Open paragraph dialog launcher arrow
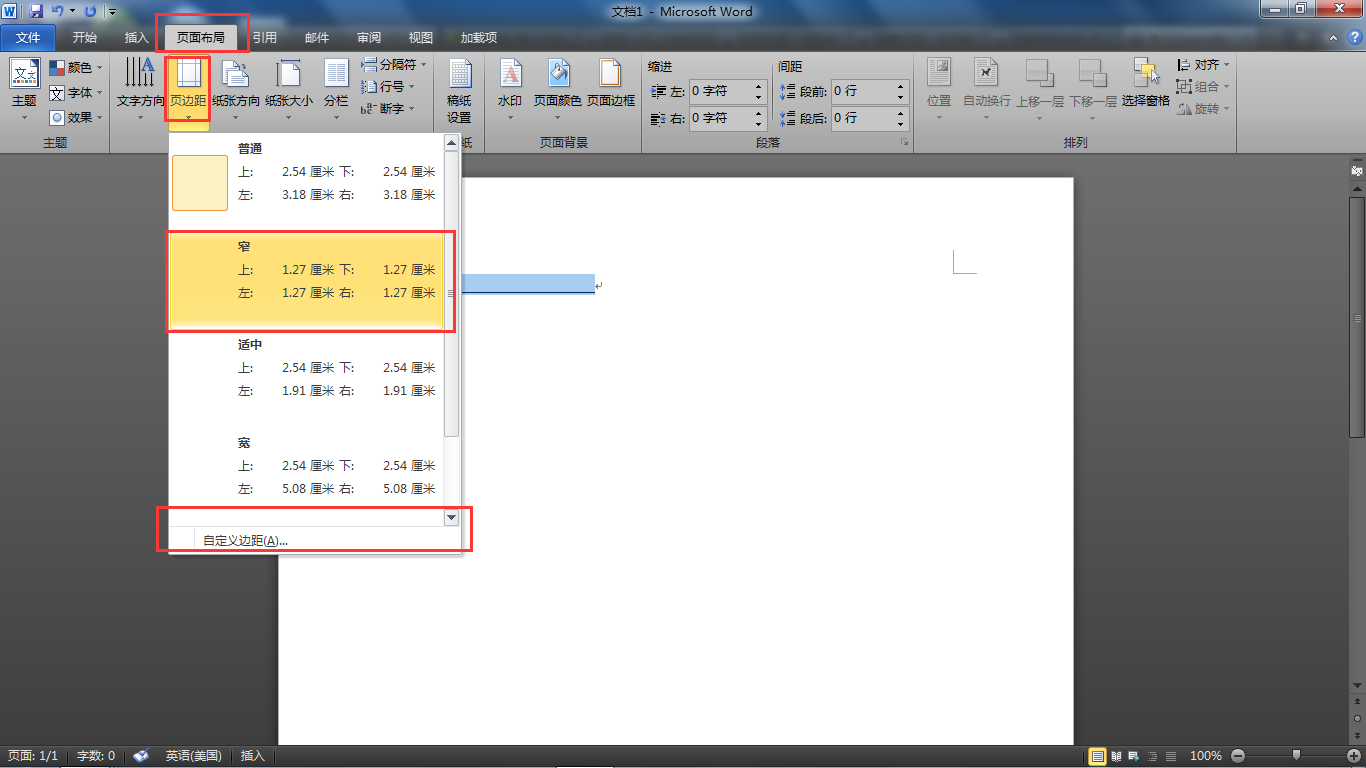 pyautogui.click(x=904, y=143)
